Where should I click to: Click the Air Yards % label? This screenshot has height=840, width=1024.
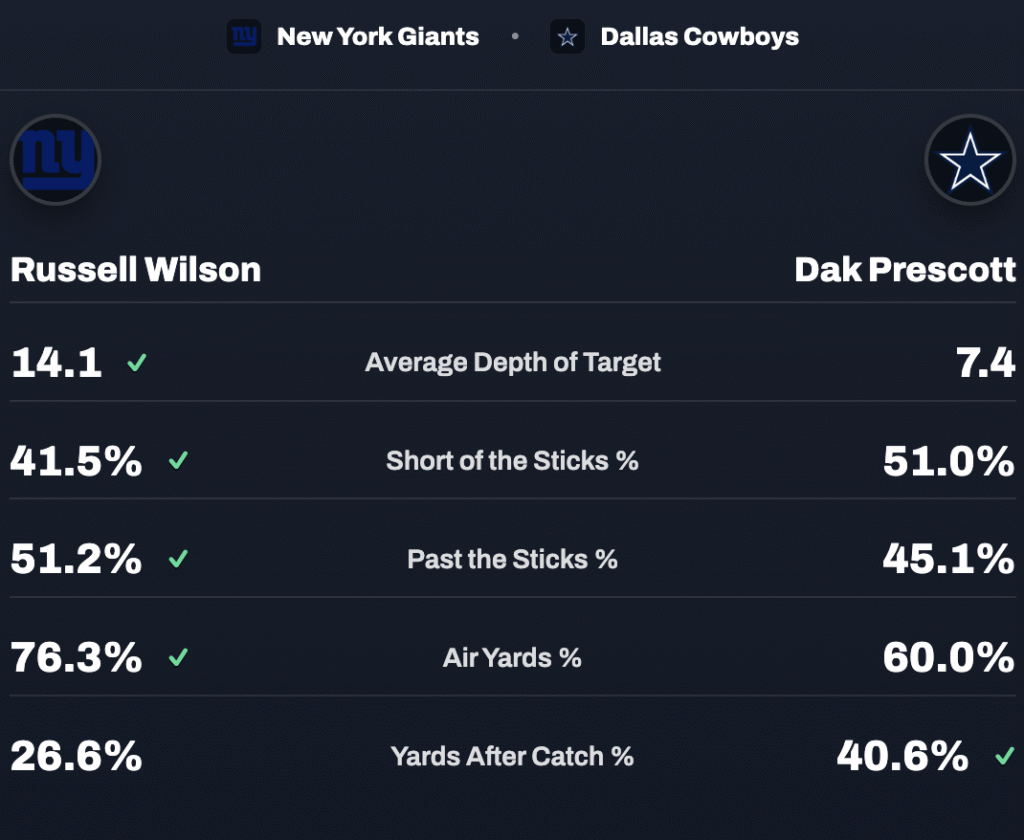point(512,657)
